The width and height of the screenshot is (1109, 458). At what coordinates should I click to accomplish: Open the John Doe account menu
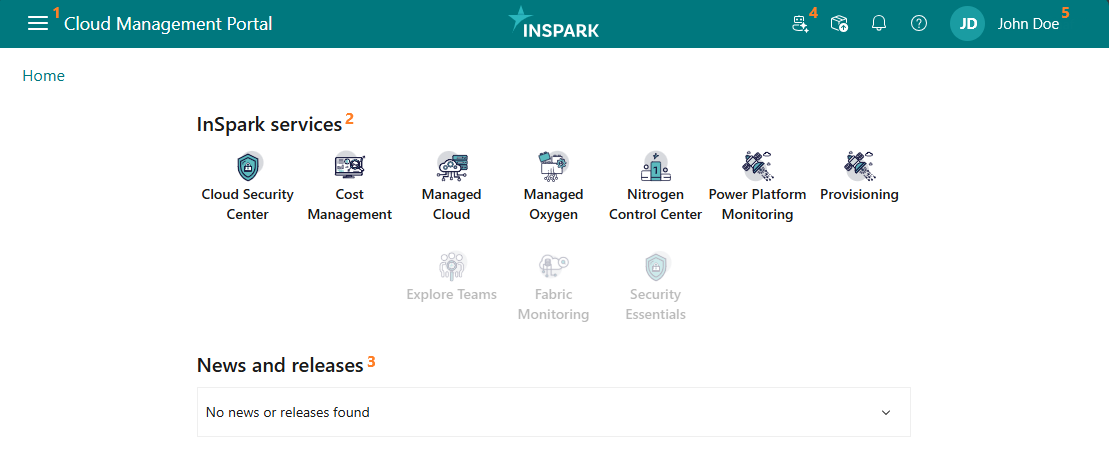1028,24
